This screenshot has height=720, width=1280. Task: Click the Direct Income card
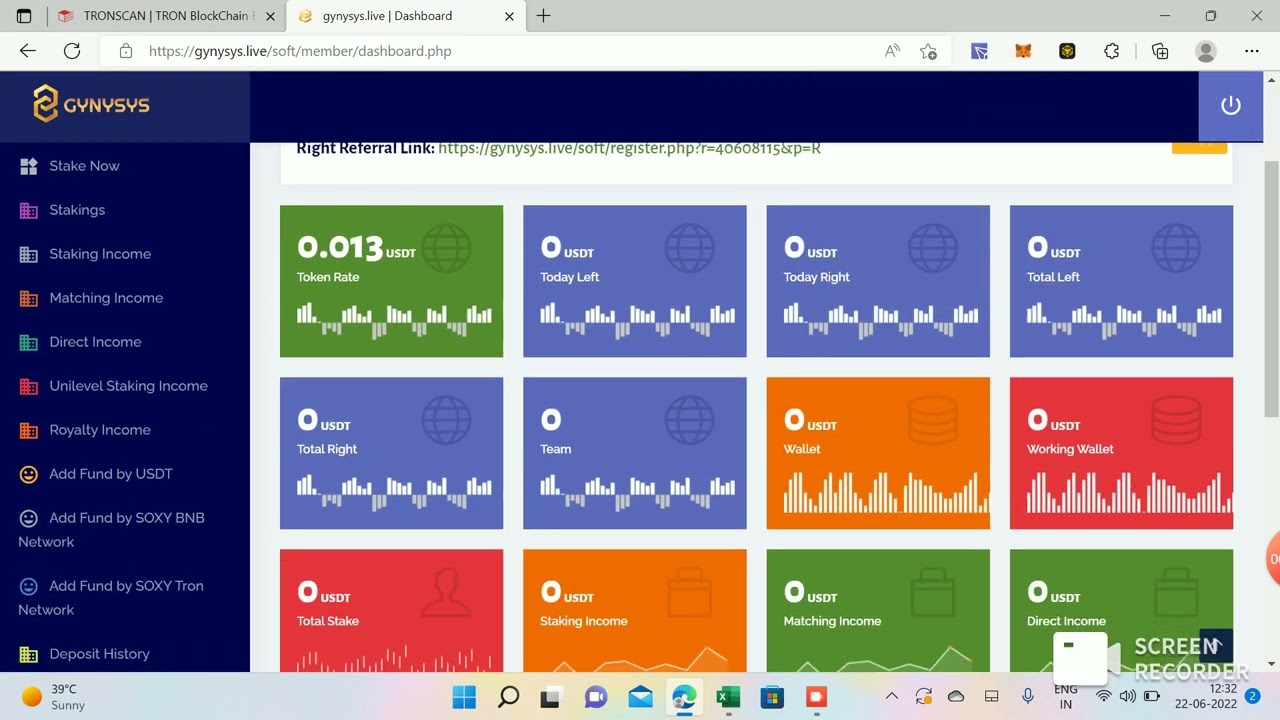[1121, 610]
